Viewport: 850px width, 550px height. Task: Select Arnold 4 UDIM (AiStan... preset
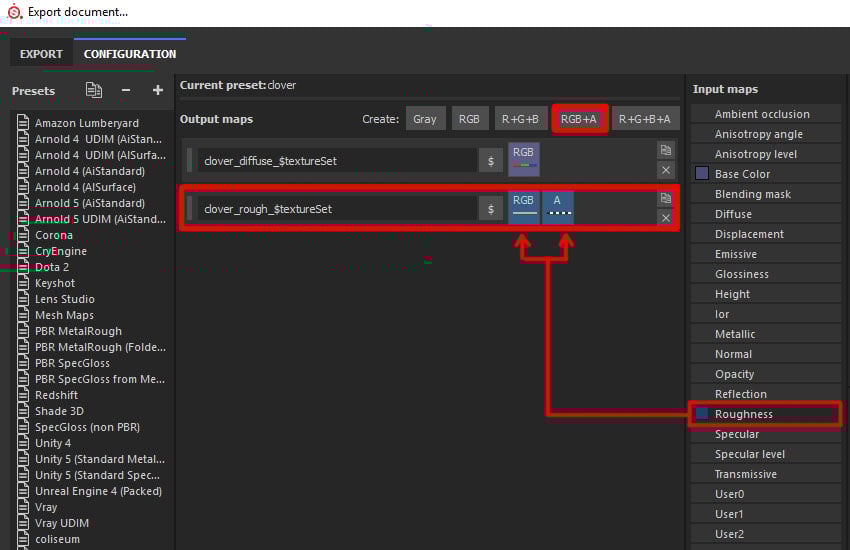point(98,139)
